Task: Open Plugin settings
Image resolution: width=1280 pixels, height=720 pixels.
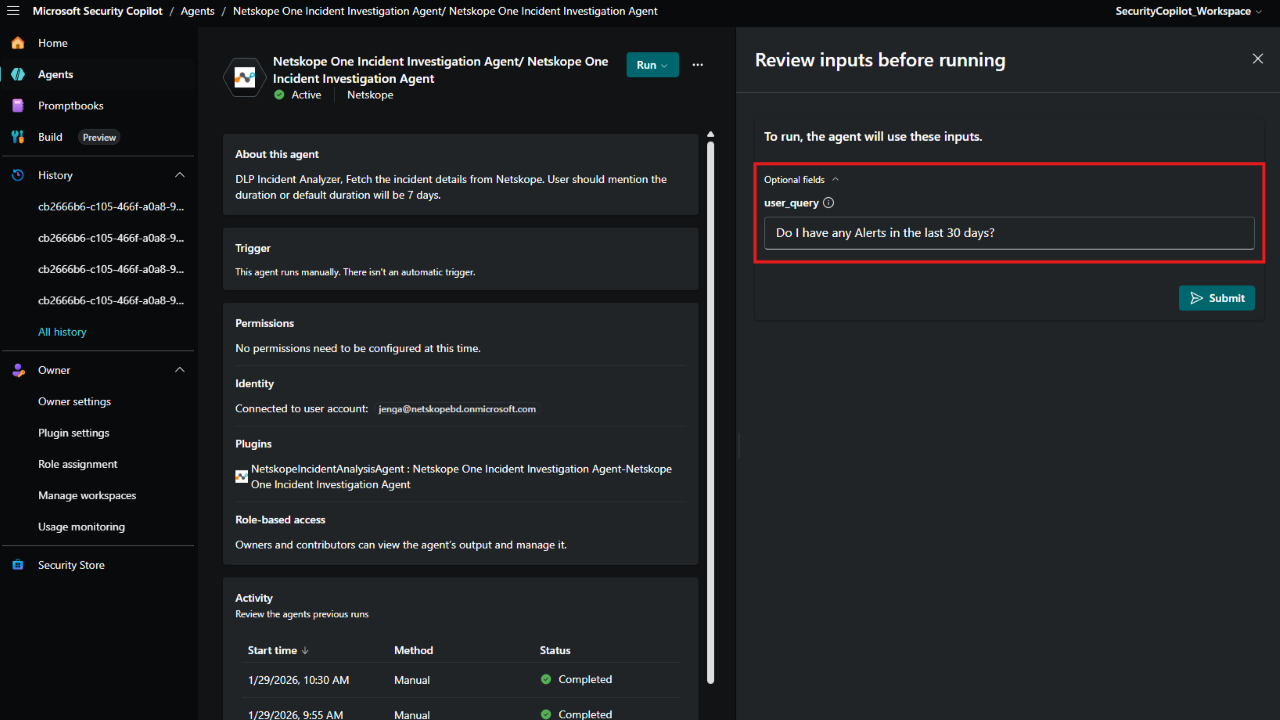Action: pos(74,433)
